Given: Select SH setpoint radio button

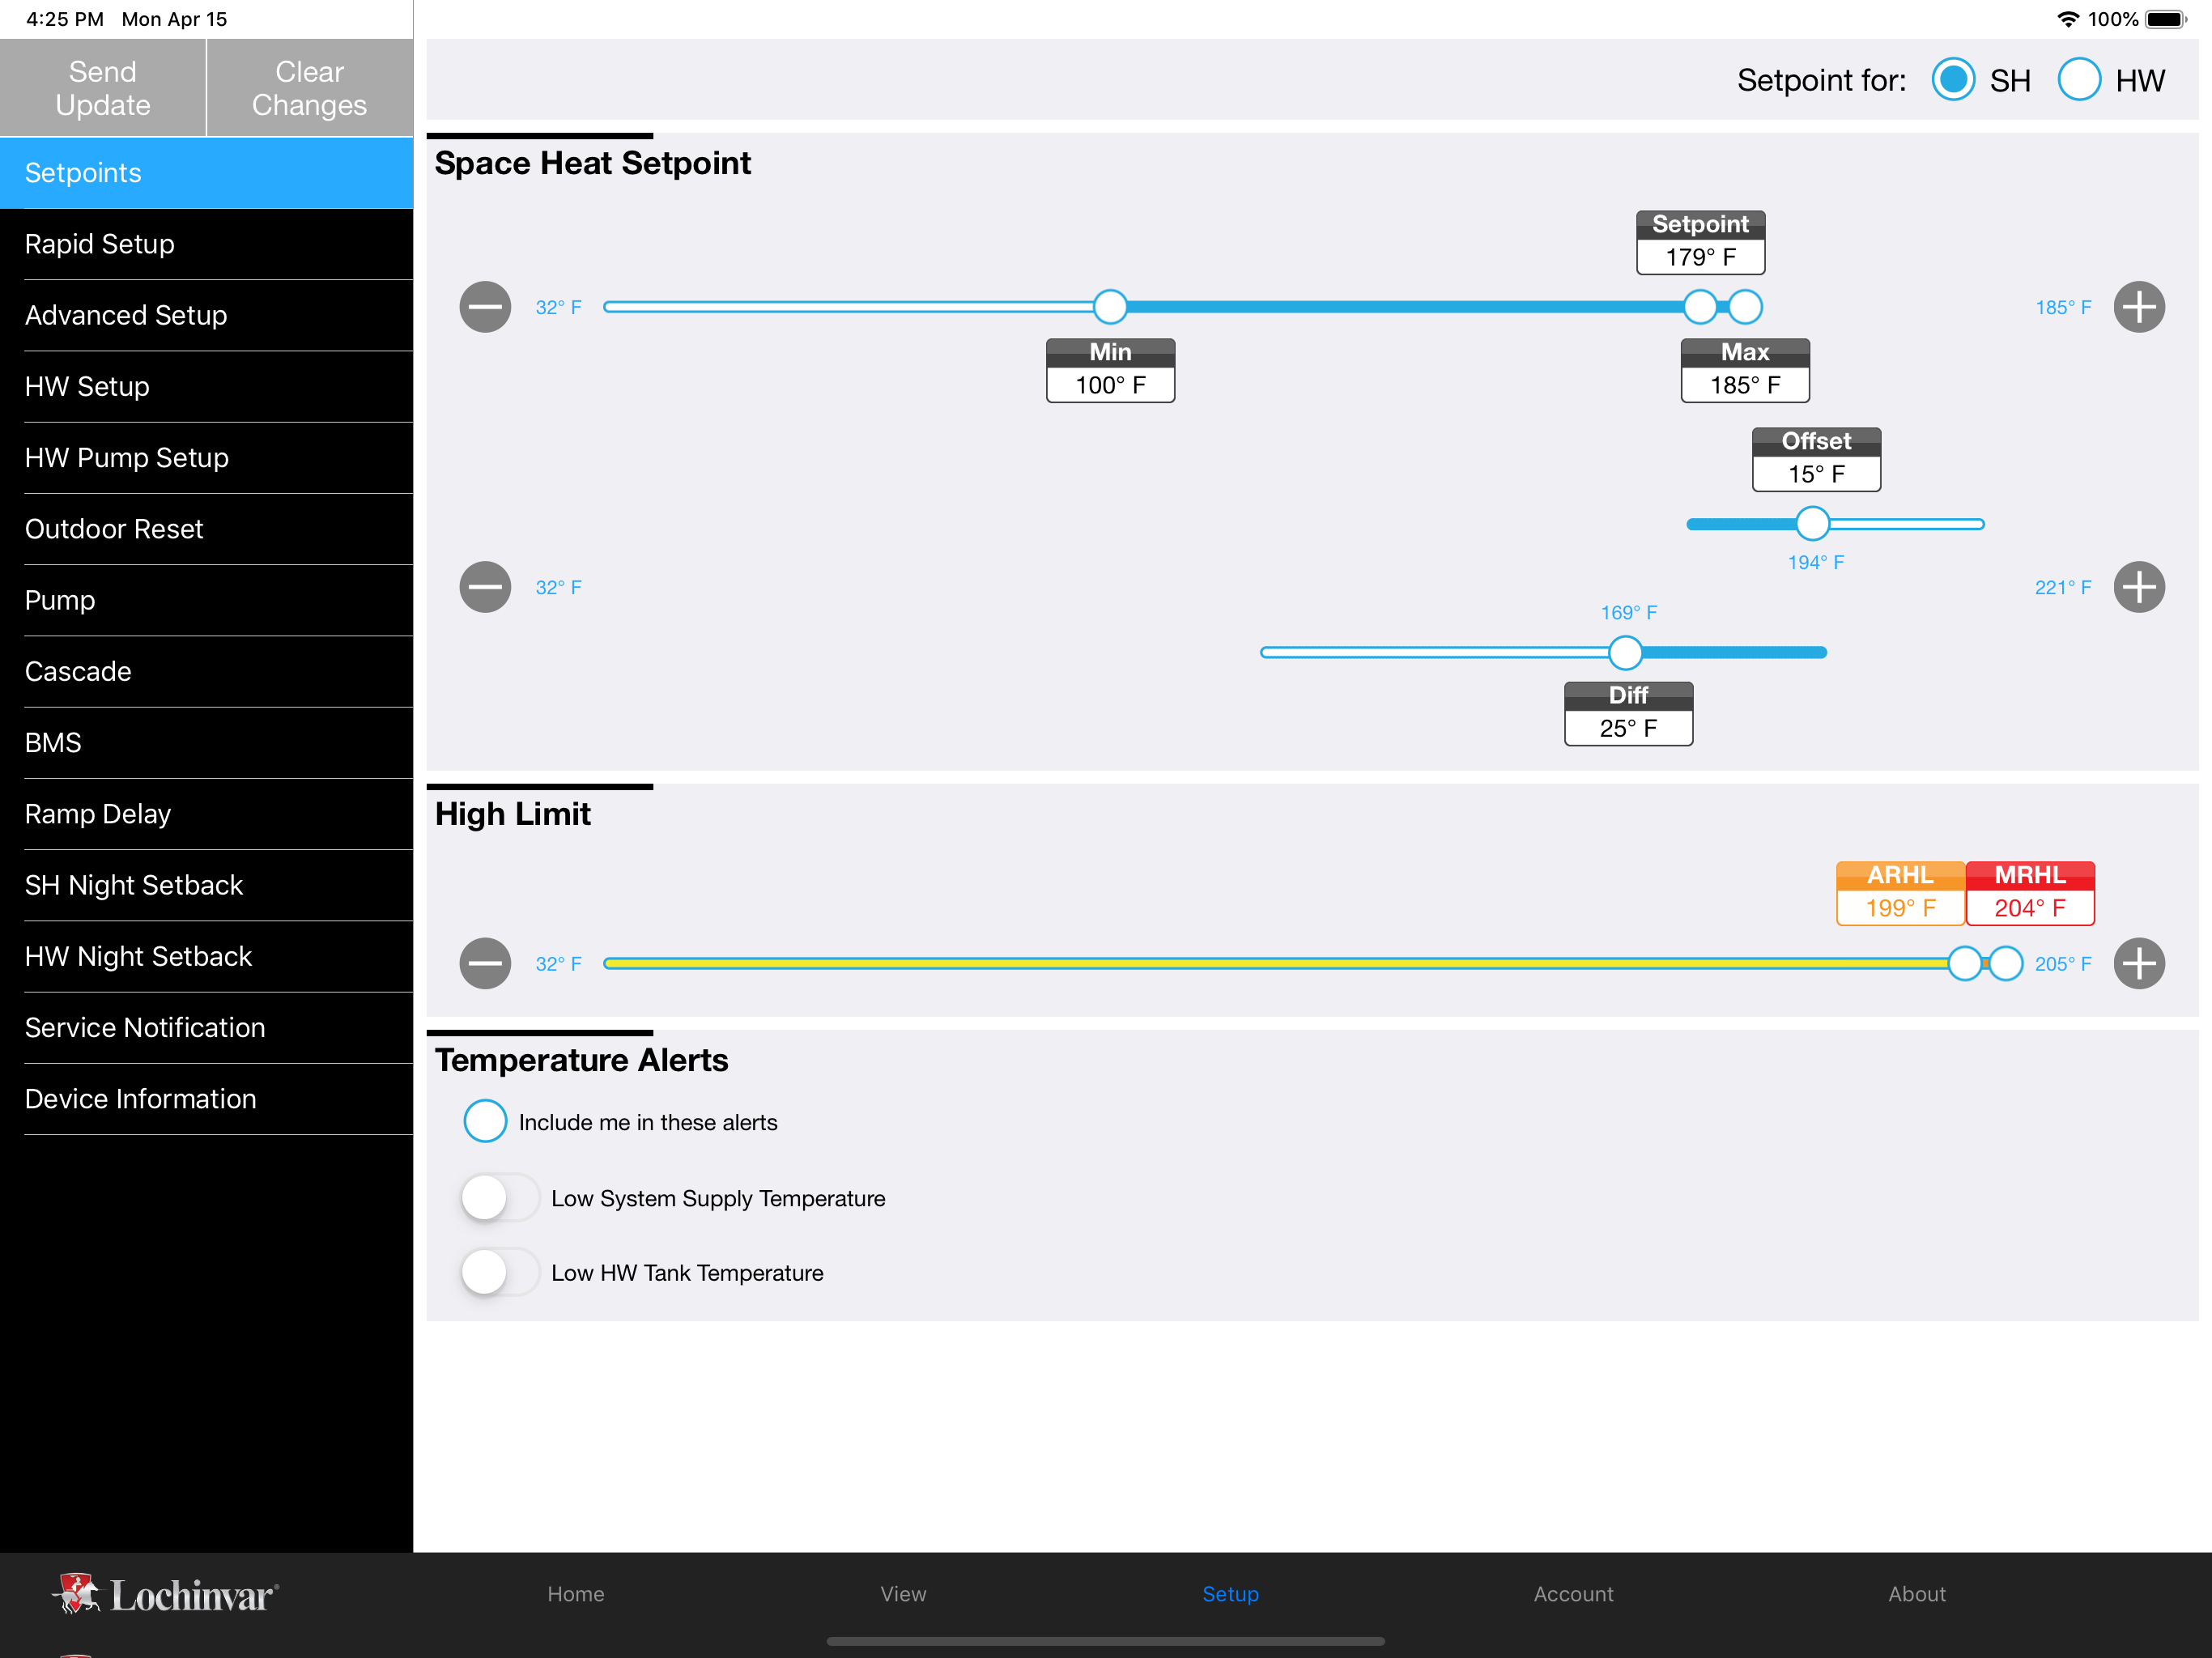Looking at the screenshot, I should (x=1953, y=80).
